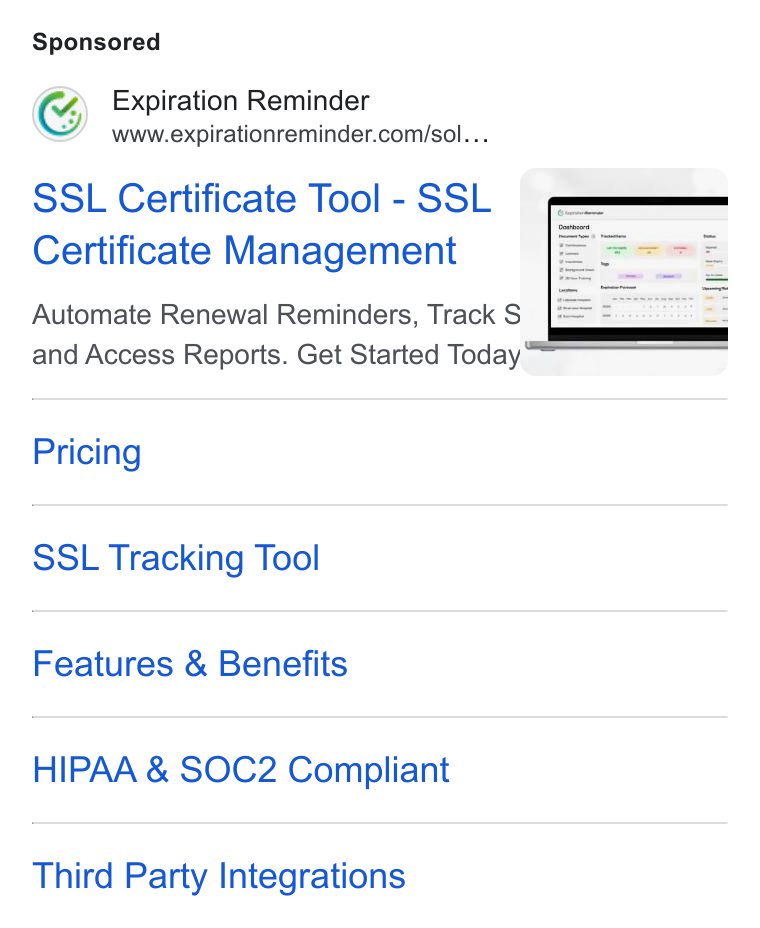
Task: Click the Automate Renewal Reminders description text
Action: coord(276,315)
